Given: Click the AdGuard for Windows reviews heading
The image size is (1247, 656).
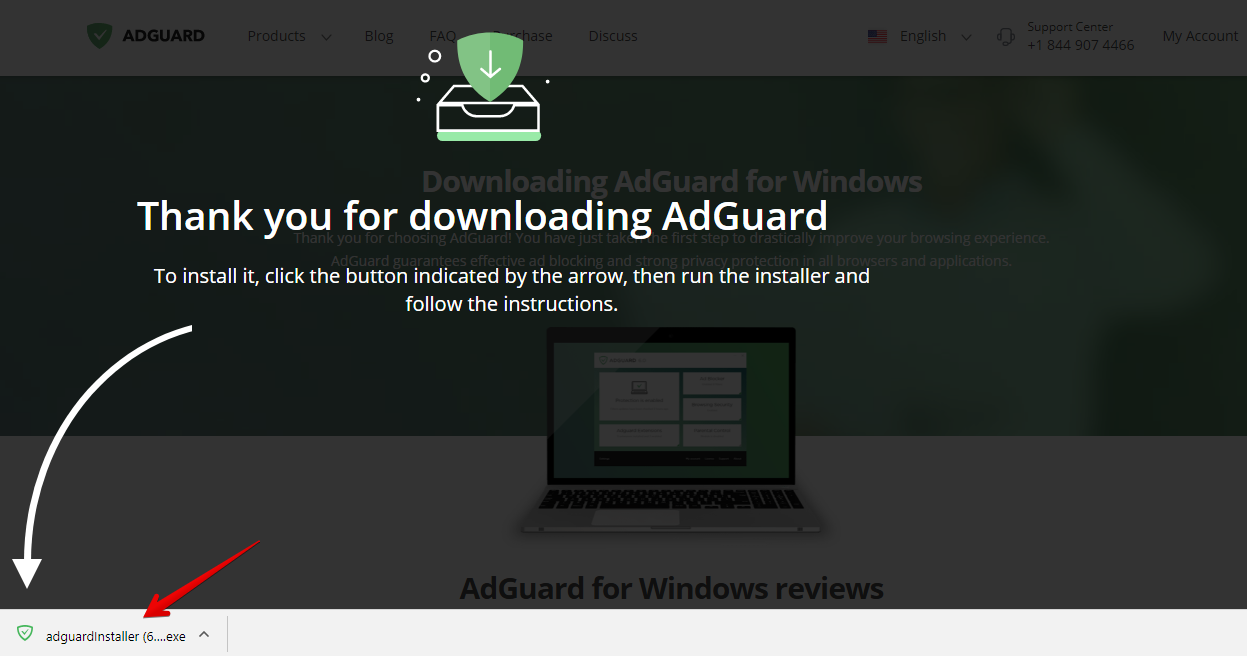Looking at the screenshot, I should [x=671, y=588].
